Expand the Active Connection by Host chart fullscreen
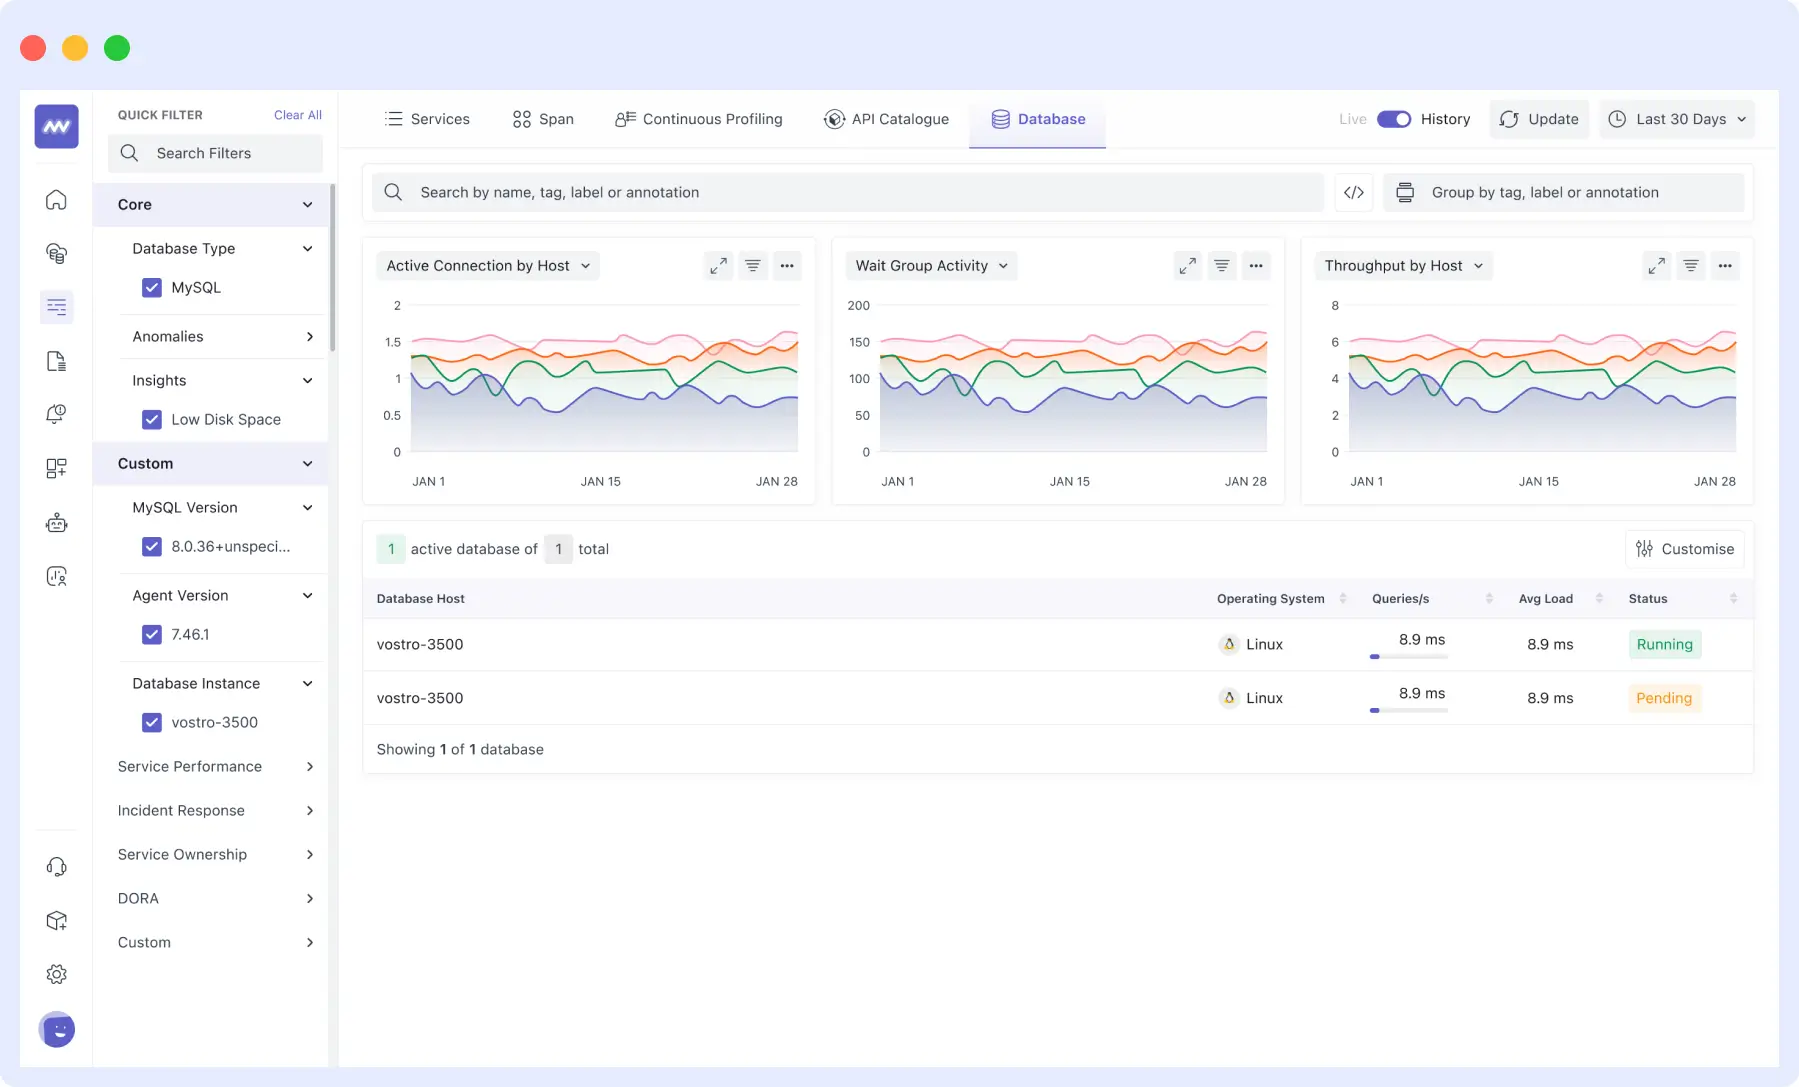The image size is (1799, 1087). [x=718, y=265]
